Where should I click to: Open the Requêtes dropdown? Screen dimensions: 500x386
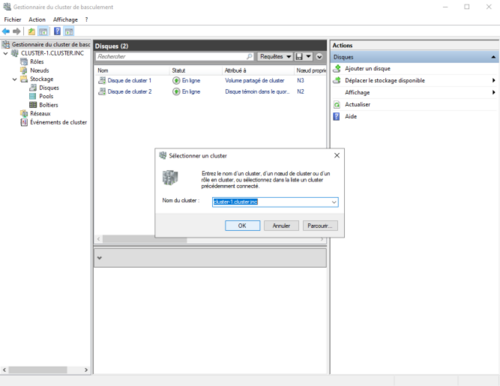tap(275, 57)
